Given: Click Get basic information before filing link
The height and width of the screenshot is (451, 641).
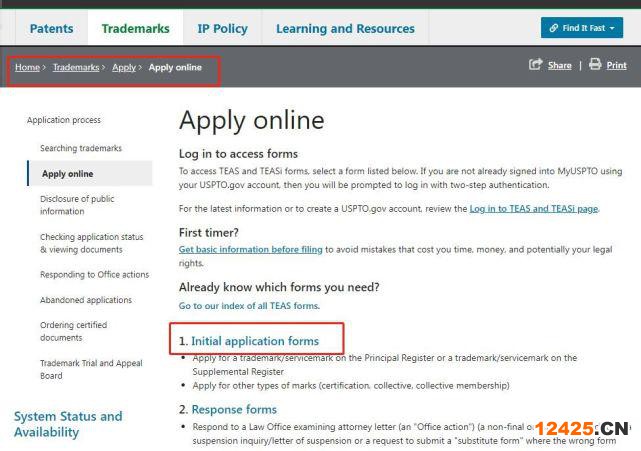Looking at the screenshot, I should pos(250,248).
